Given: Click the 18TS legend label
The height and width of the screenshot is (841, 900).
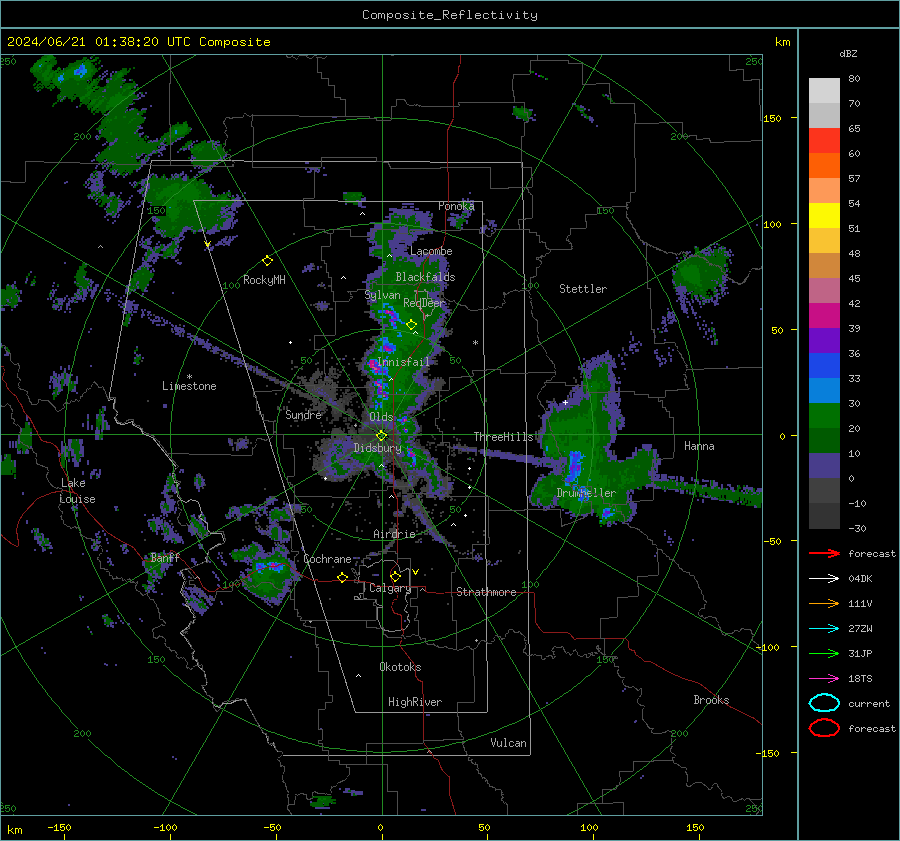Looking at the screenshot, I should point(860,679).
